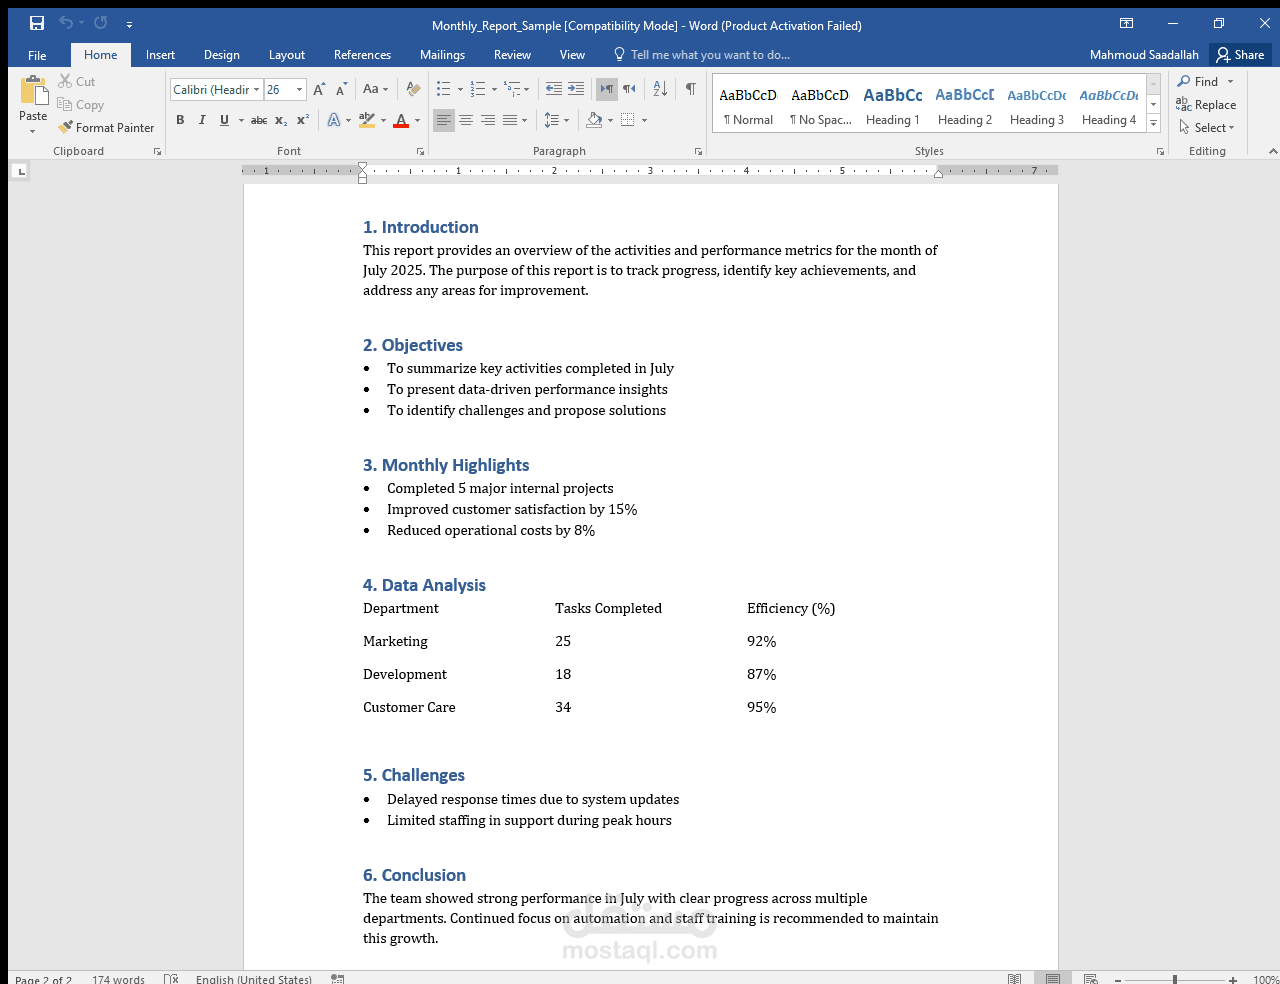Toggle show/hide paragraph marks

click(690, 89)
